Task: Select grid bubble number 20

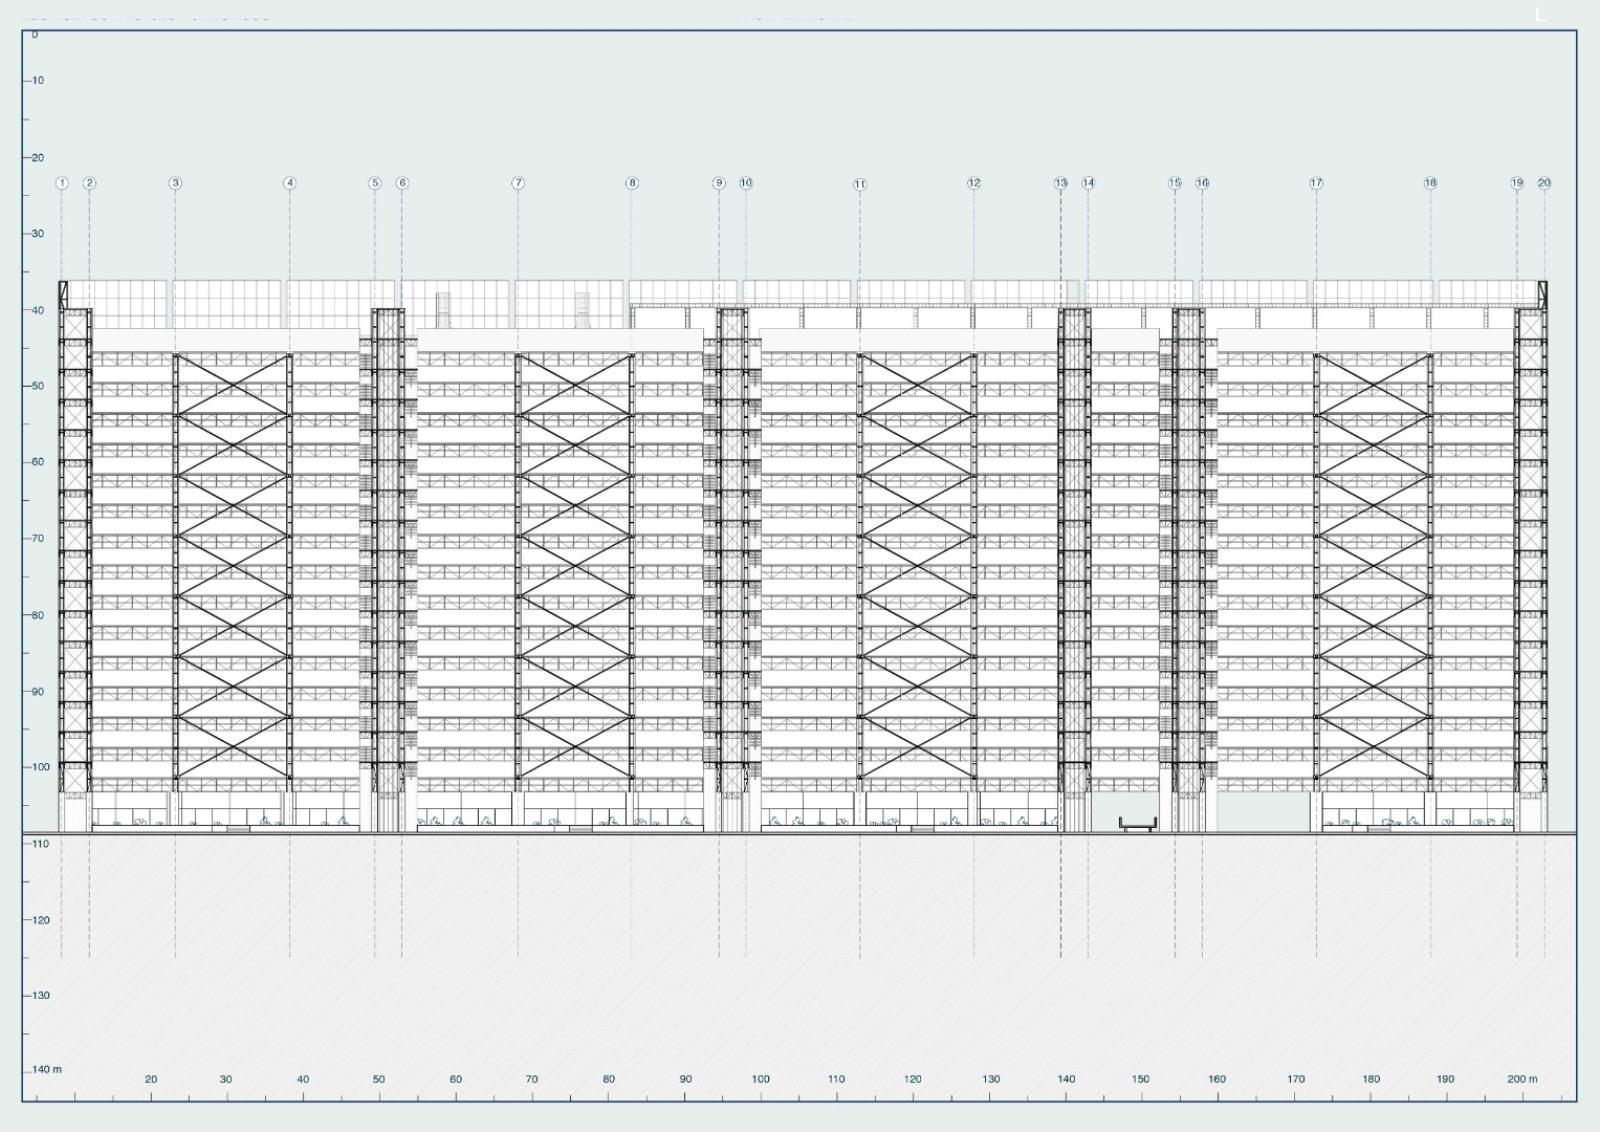Action: pyautogui.click(x=1544, y=183)
